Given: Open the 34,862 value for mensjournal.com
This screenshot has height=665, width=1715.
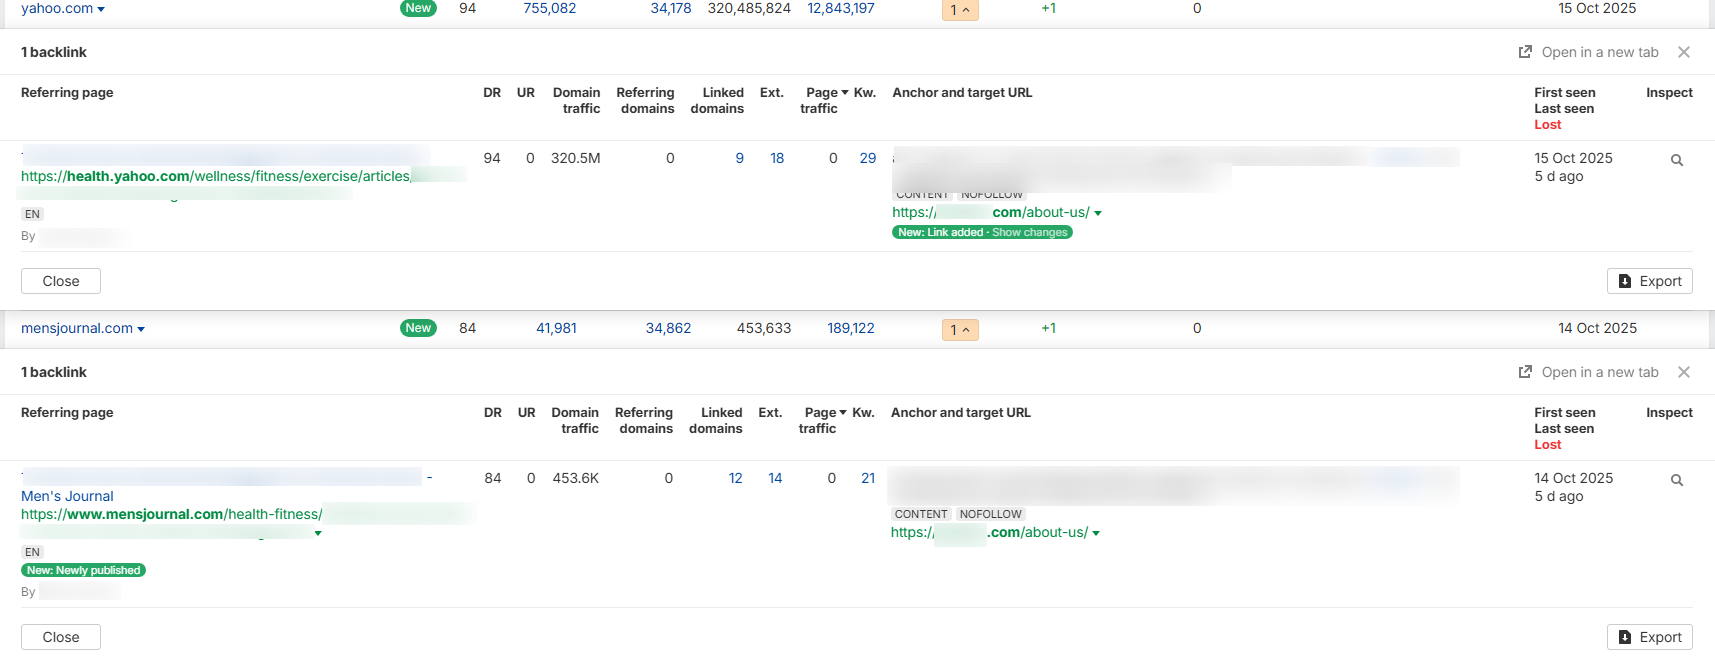Looking at the screenshot, I should tap(668, 328).
